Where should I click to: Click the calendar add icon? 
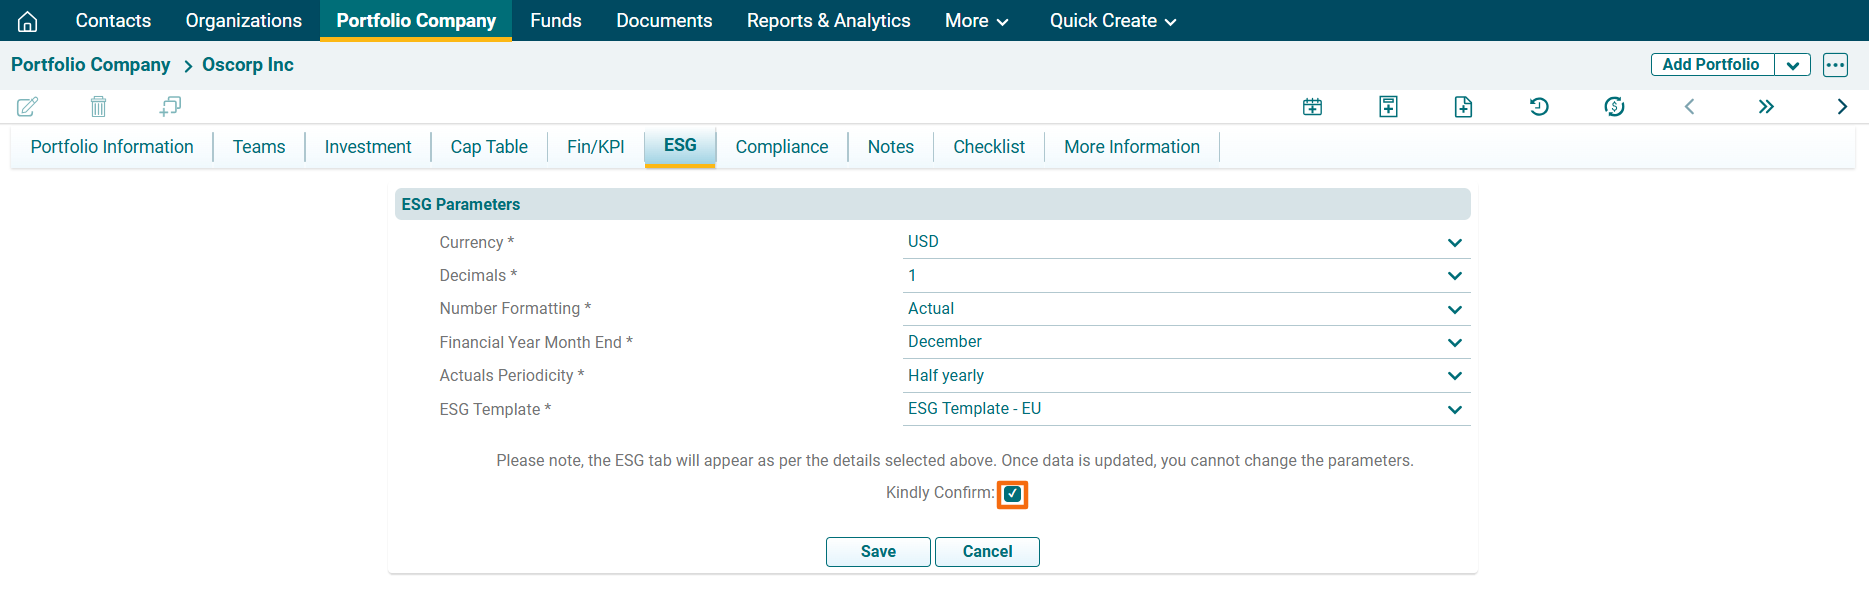(x=1312, y=107)
